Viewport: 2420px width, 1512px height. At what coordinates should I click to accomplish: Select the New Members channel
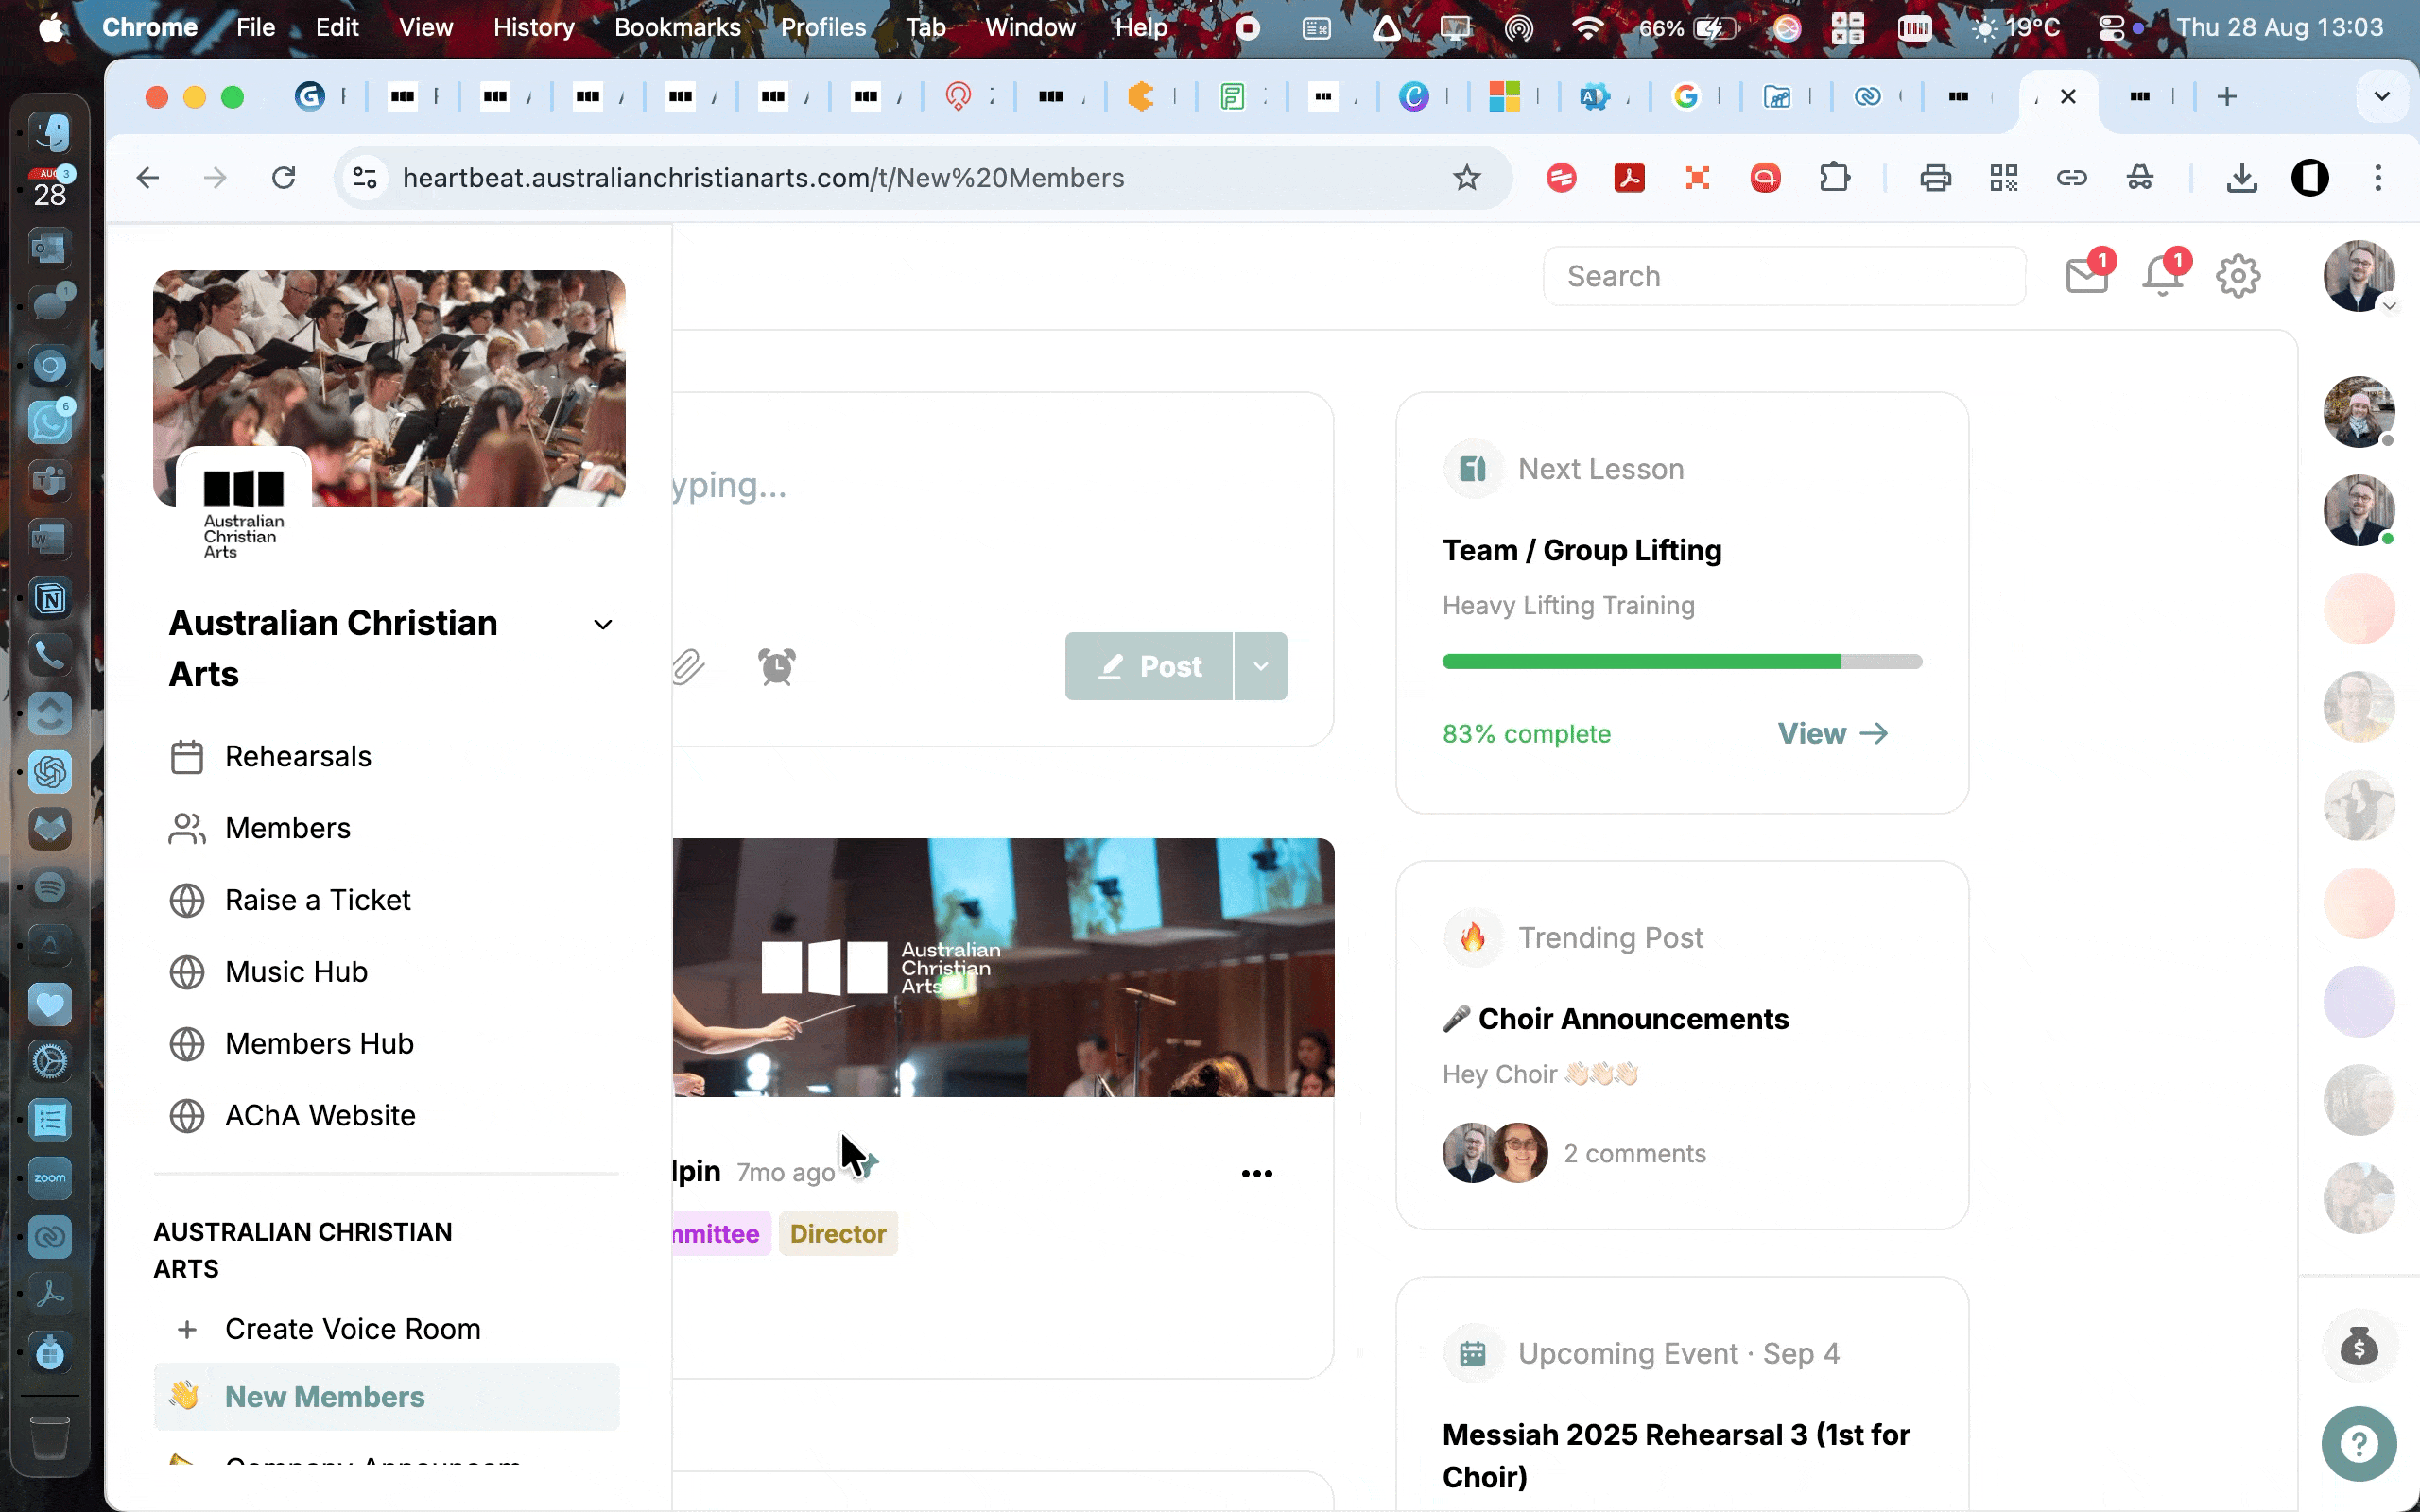click(x=386, y=1397)
